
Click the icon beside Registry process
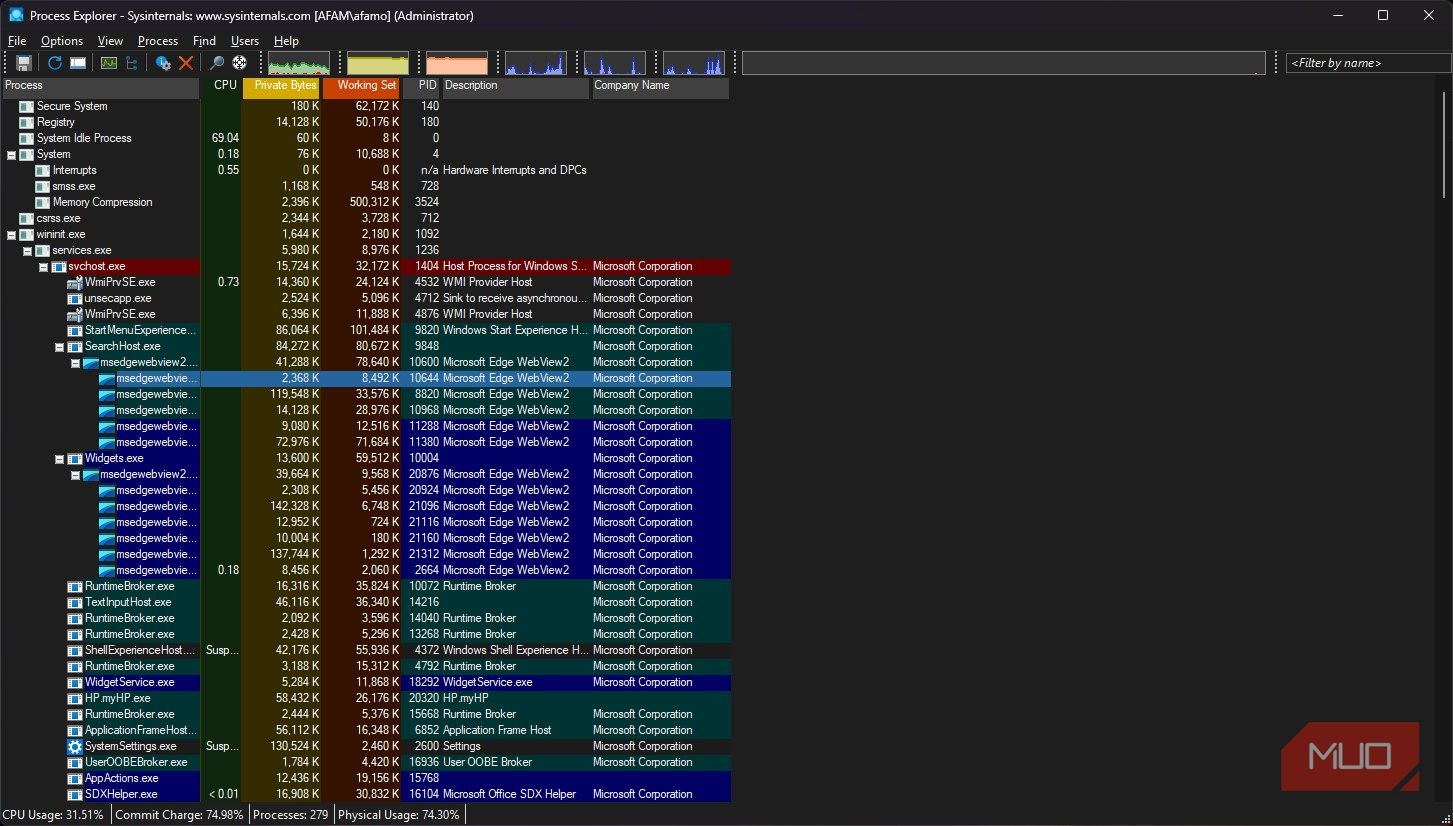point(27,122)
